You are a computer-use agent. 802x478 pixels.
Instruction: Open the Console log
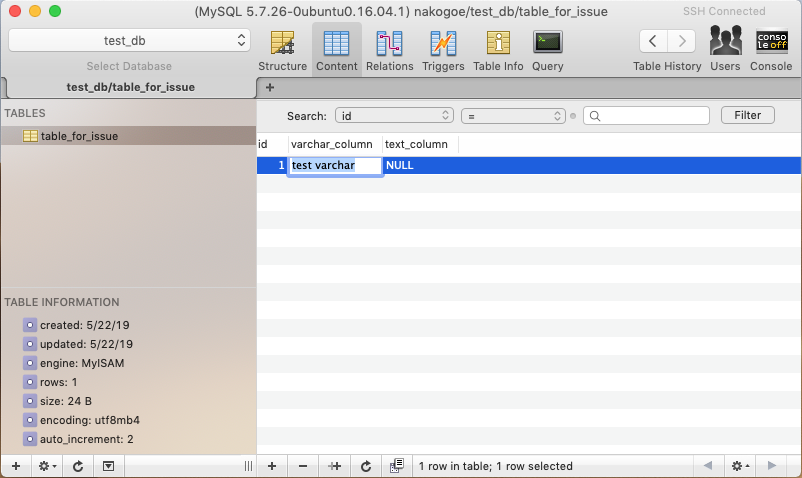coord(771,49)
